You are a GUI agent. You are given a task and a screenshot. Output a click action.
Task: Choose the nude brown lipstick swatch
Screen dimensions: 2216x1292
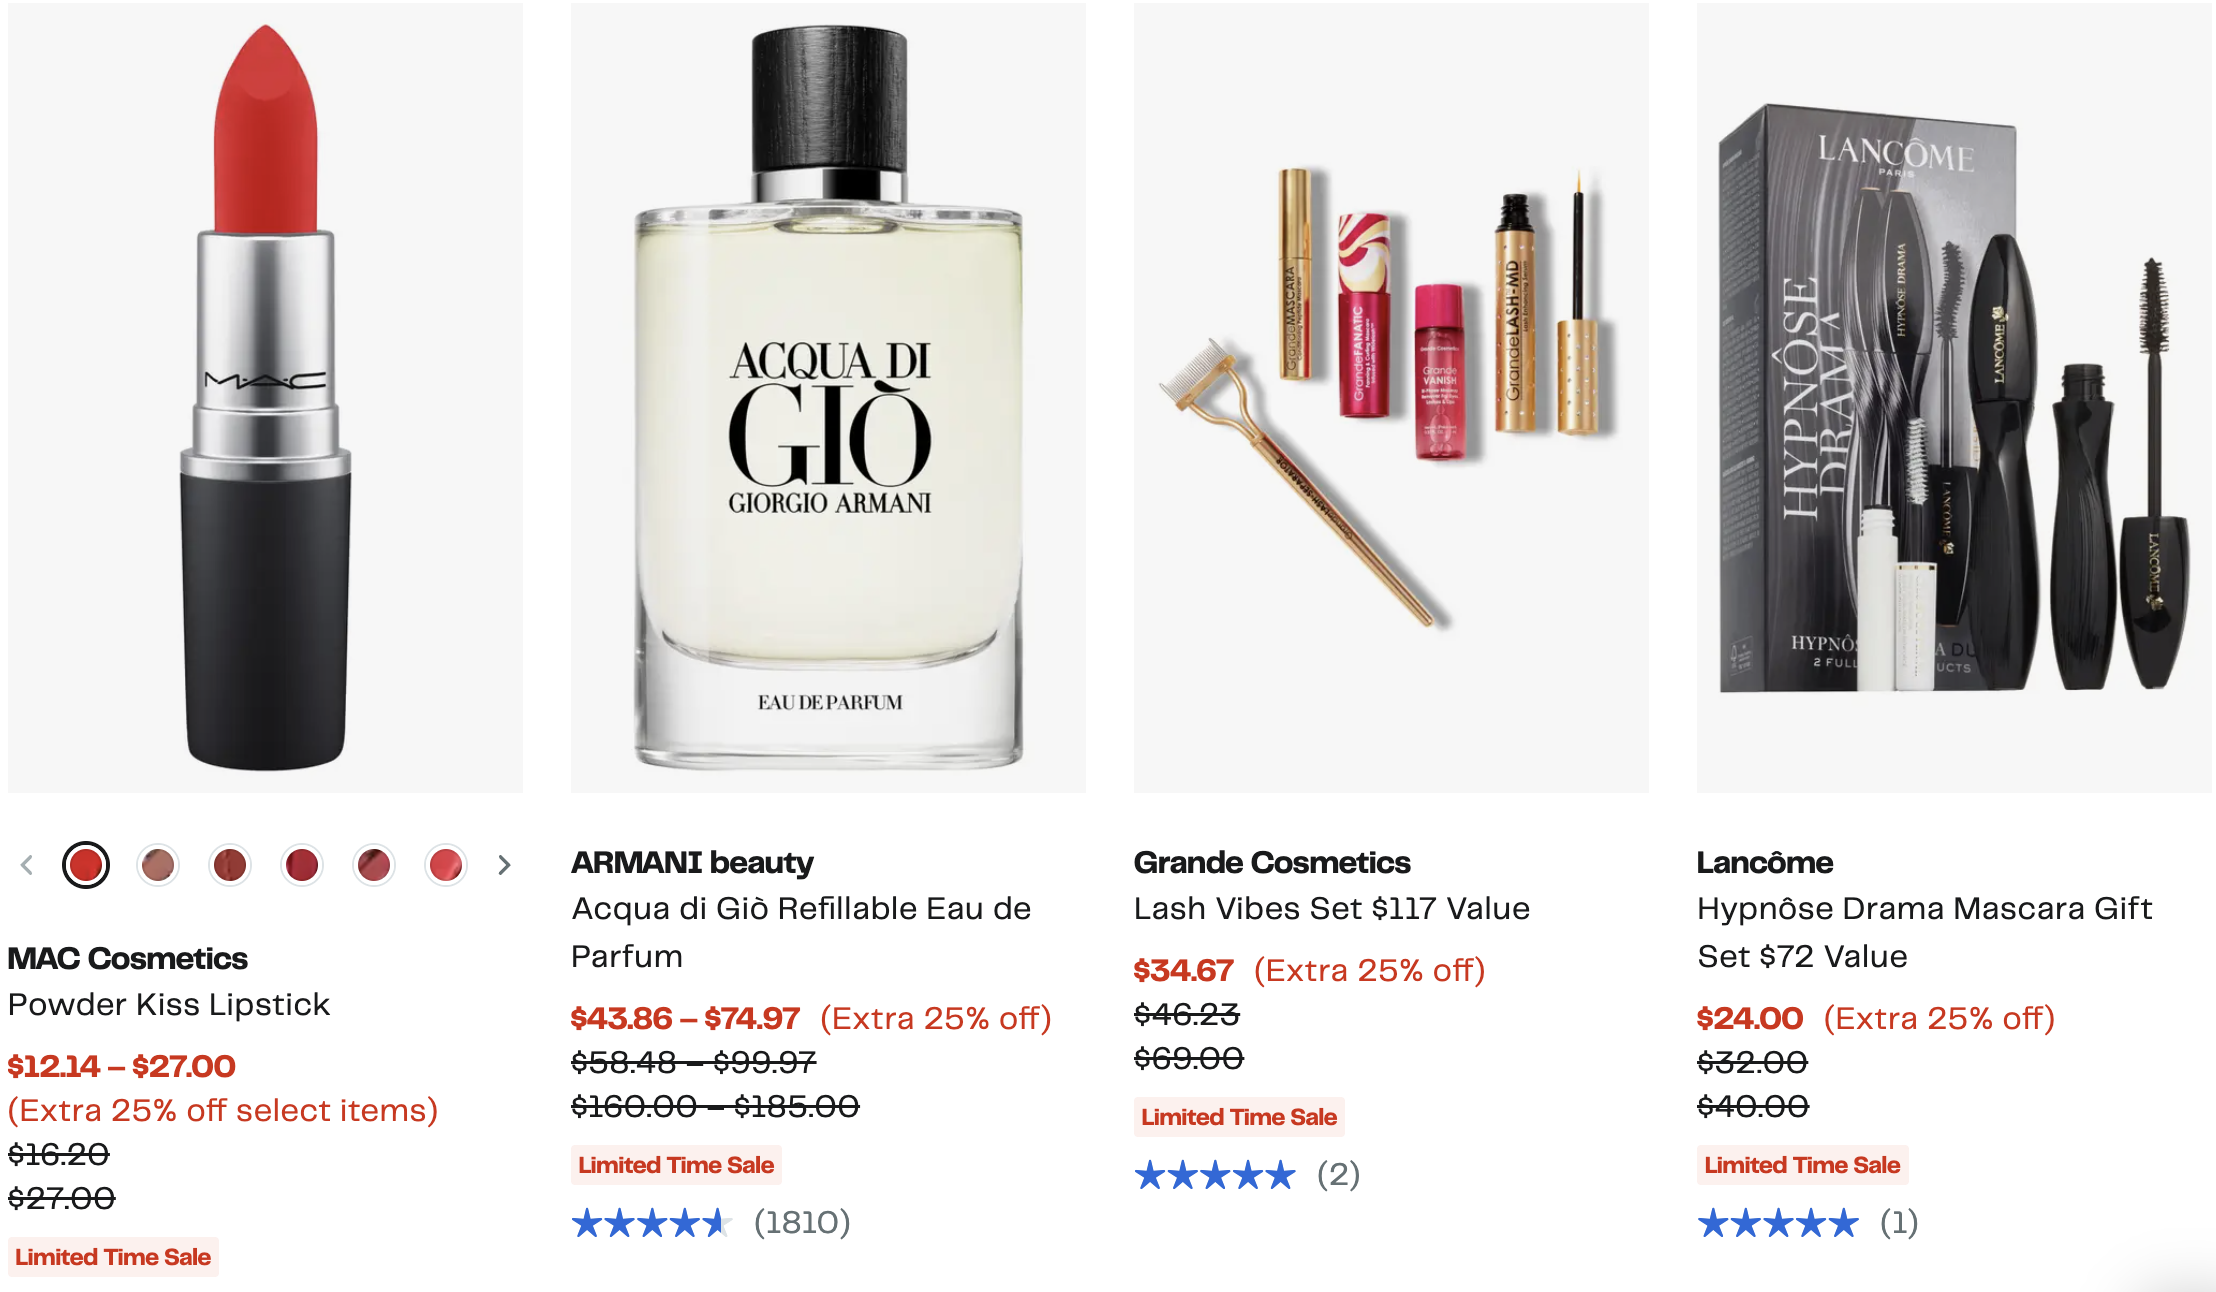[158, 865]
